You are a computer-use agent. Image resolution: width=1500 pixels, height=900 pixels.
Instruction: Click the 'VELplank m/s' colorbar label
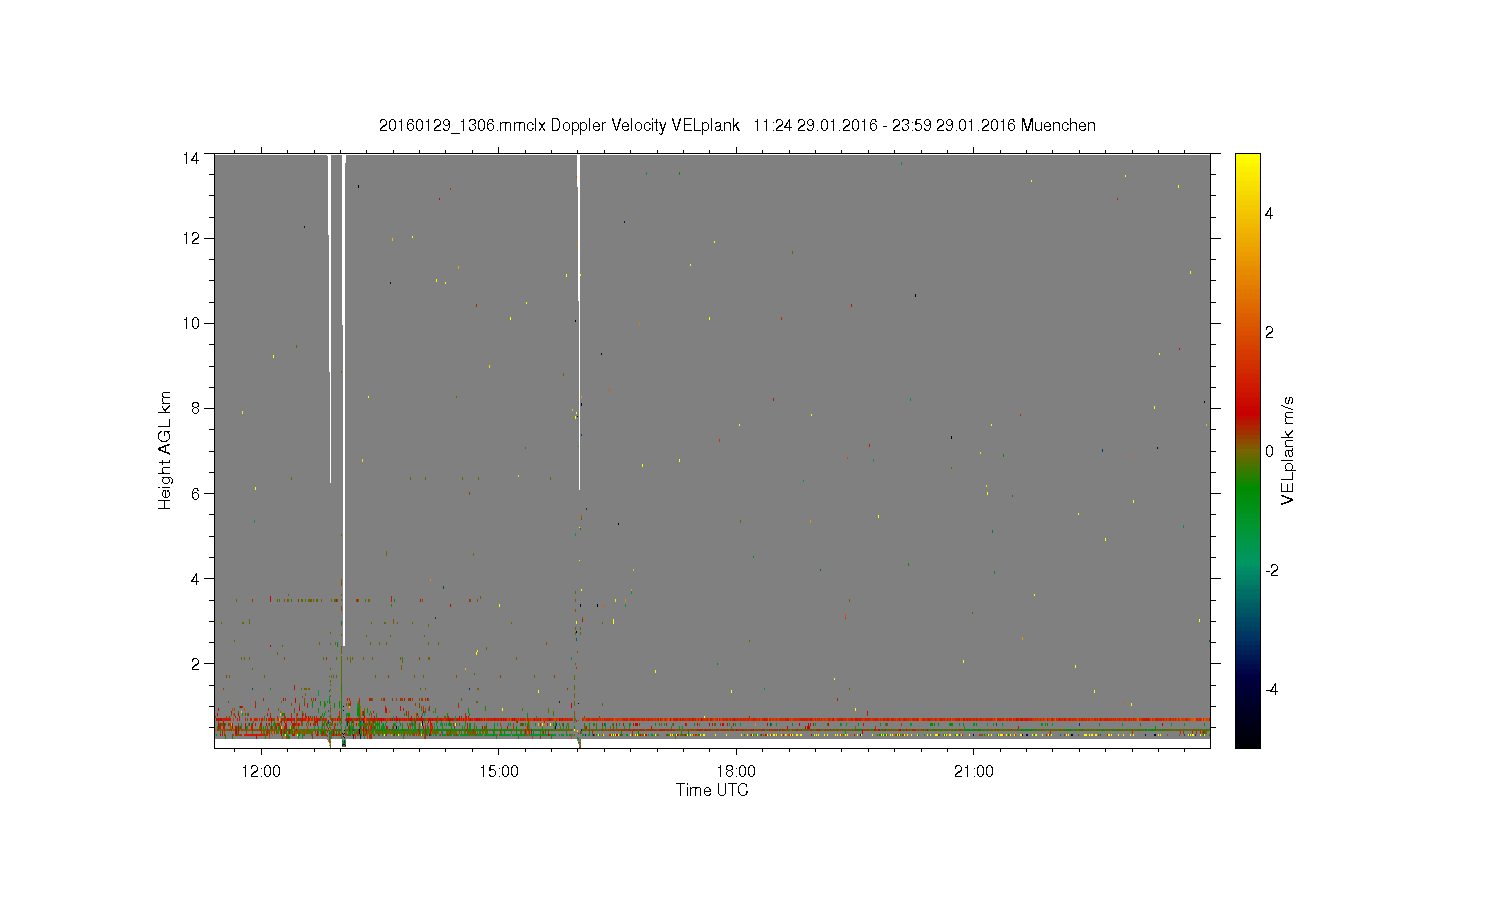point(1288,450)
